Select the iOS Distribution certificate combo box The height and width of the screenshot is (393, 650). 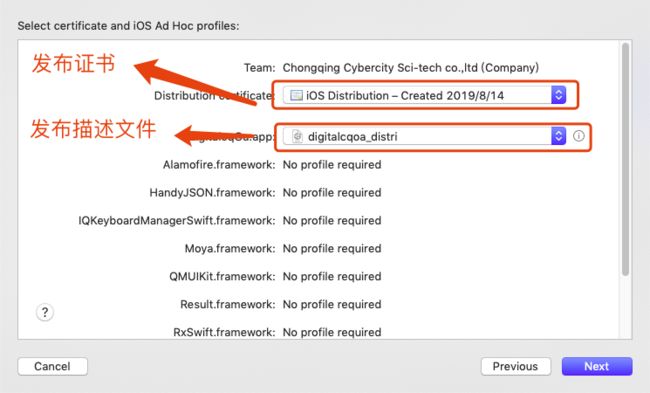[424, 95]
